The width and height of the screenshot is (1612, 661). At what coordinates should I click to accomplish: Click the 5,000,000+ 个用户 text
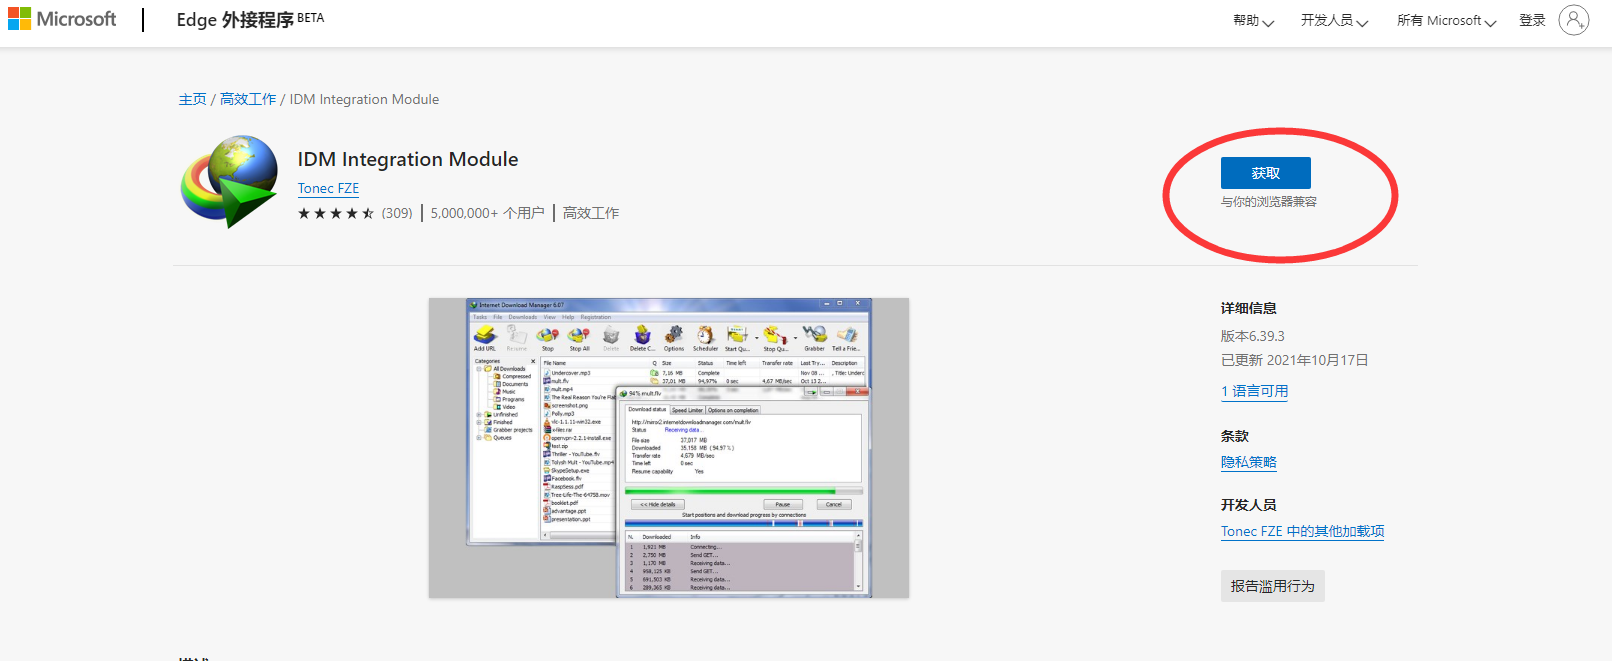click(x=488, y=213)
